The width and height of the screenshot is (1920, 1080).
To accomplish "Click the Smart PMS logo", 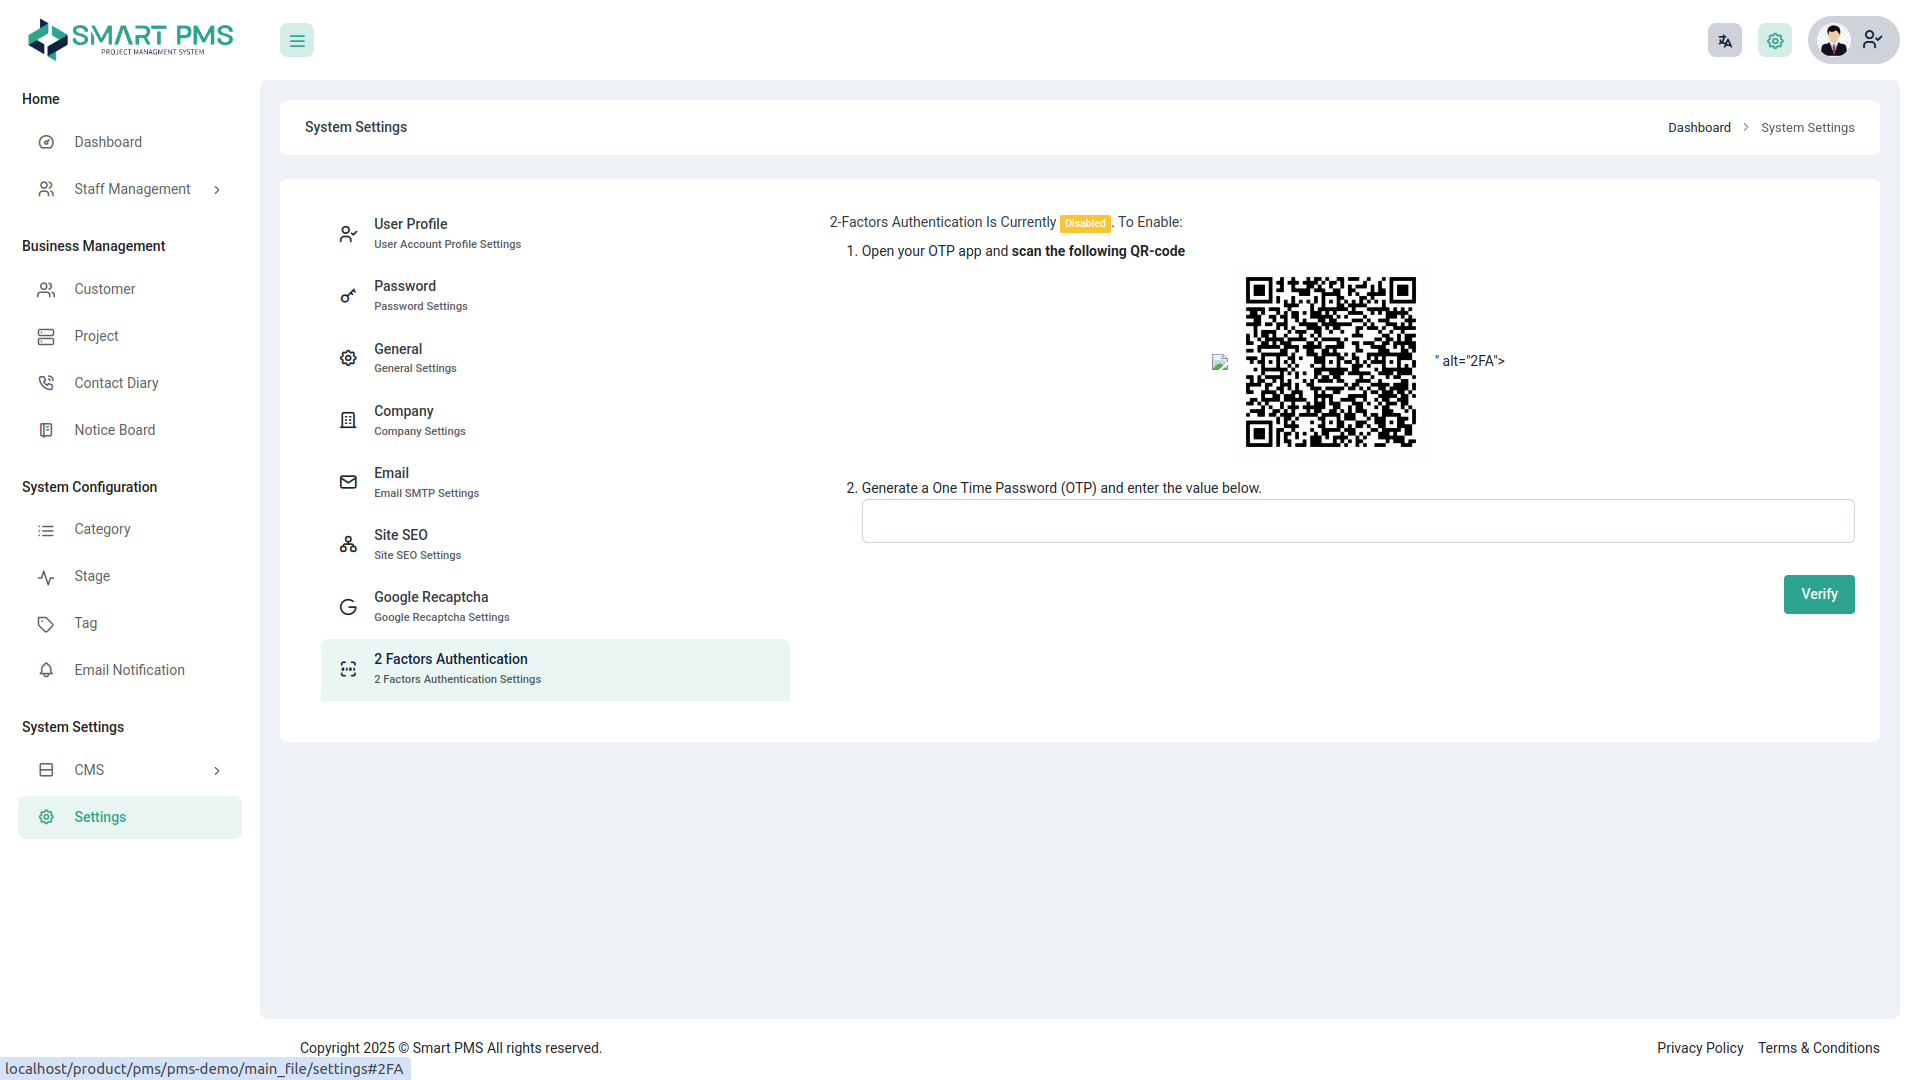I will point(130,40).
